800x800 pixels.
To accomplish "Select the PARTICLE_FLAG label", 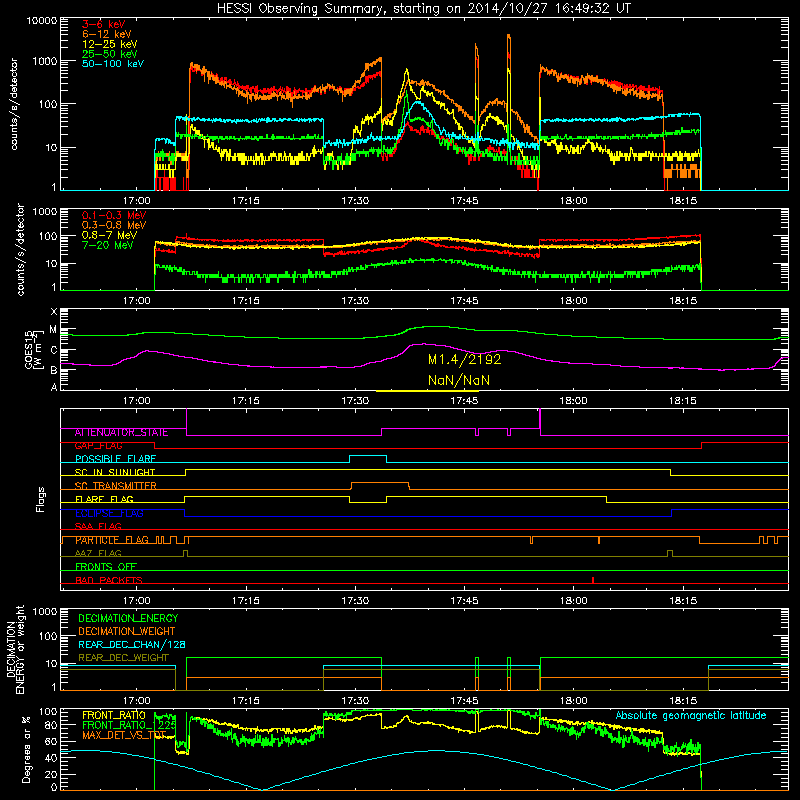I will point(112,540).
